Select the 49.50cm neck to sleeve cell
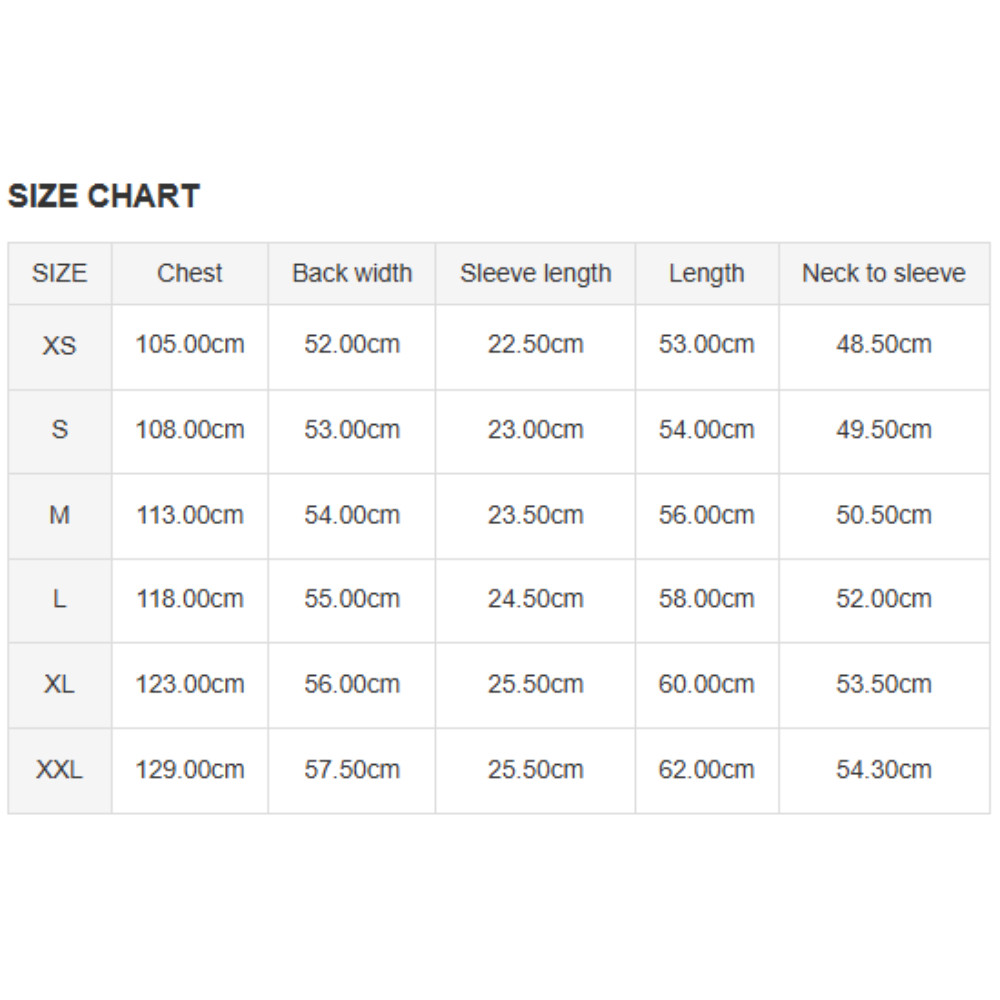This screenshot has height=1000, width=1000. [x=884, y=430]
